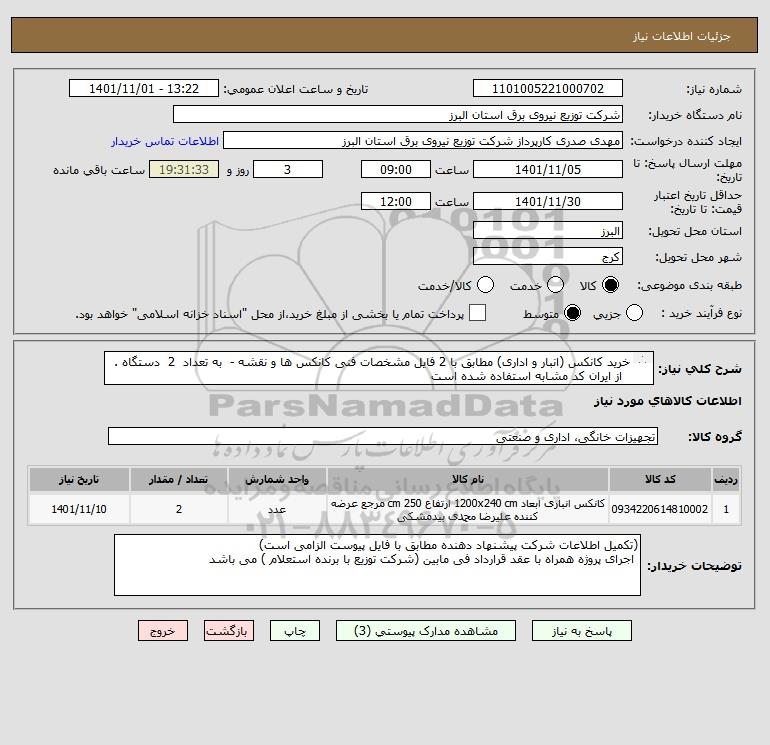
Task: Click the delivery city field کرج
Action: point(548,257)
